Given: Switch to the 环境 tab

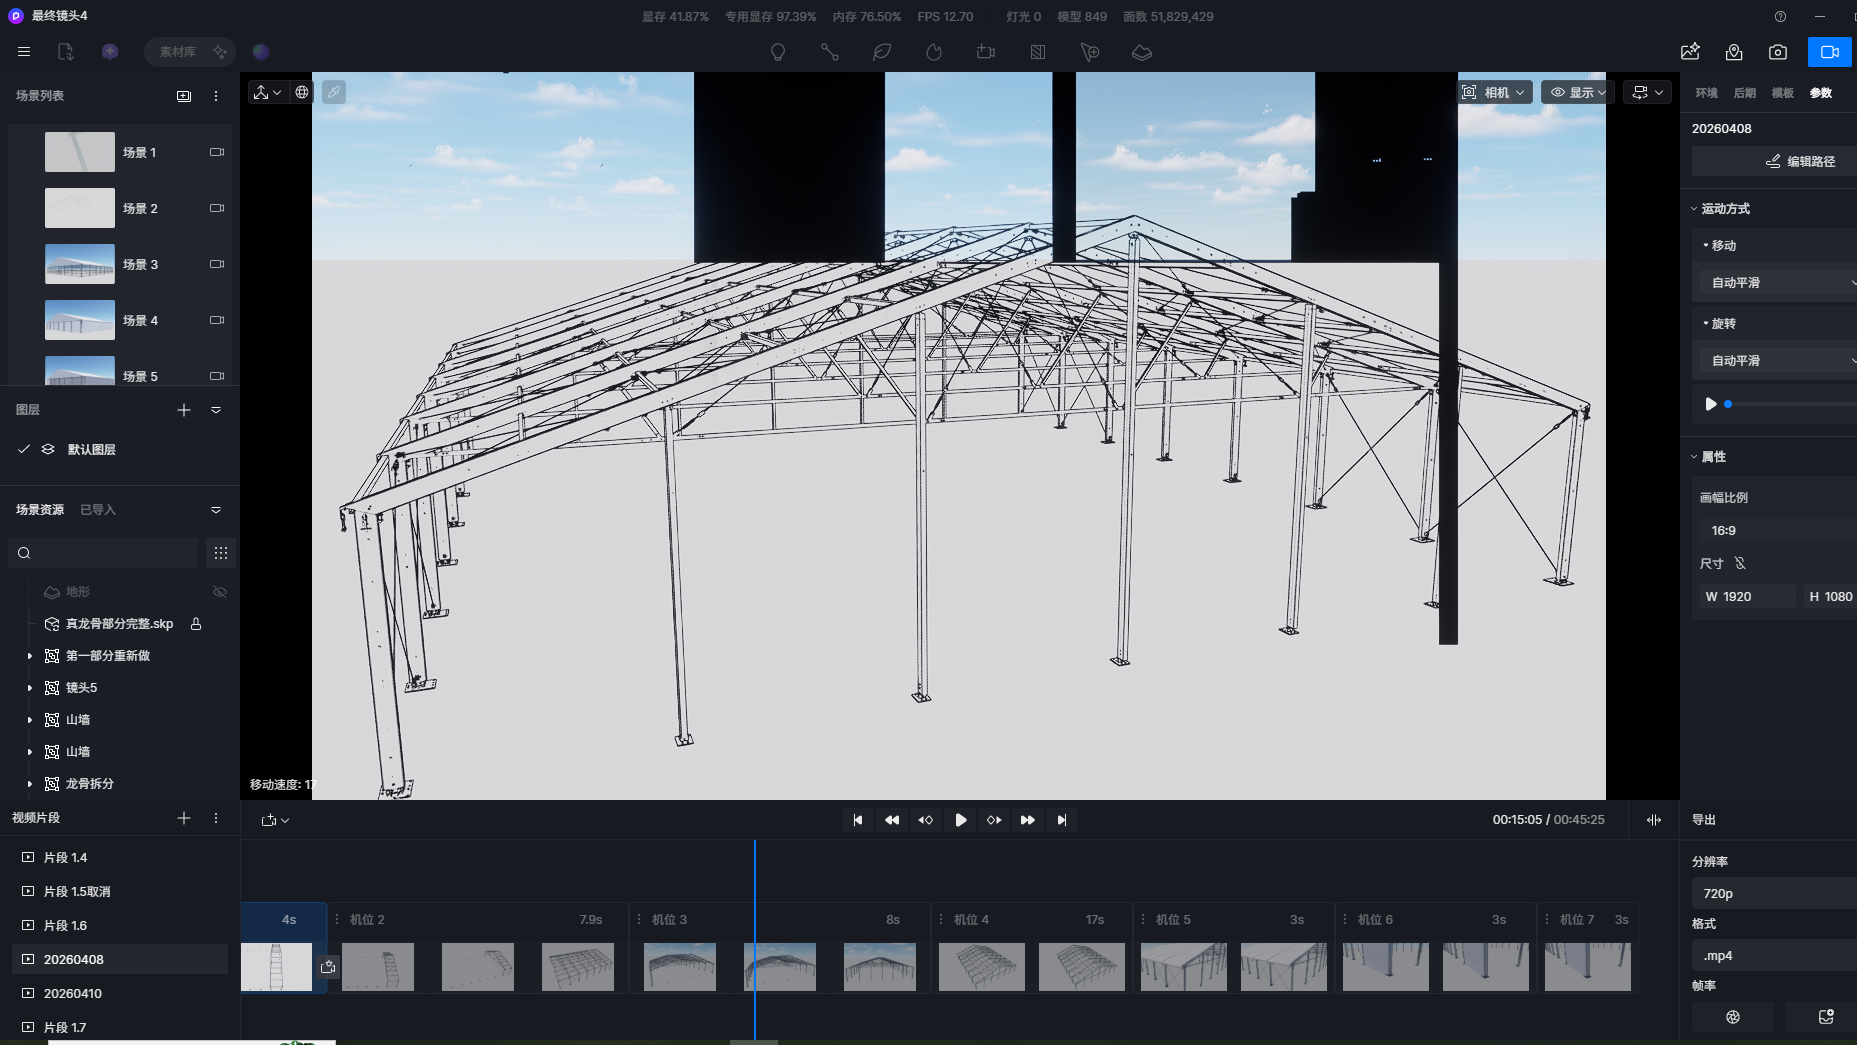Looking at the screenshot, I should point(1706,93).
